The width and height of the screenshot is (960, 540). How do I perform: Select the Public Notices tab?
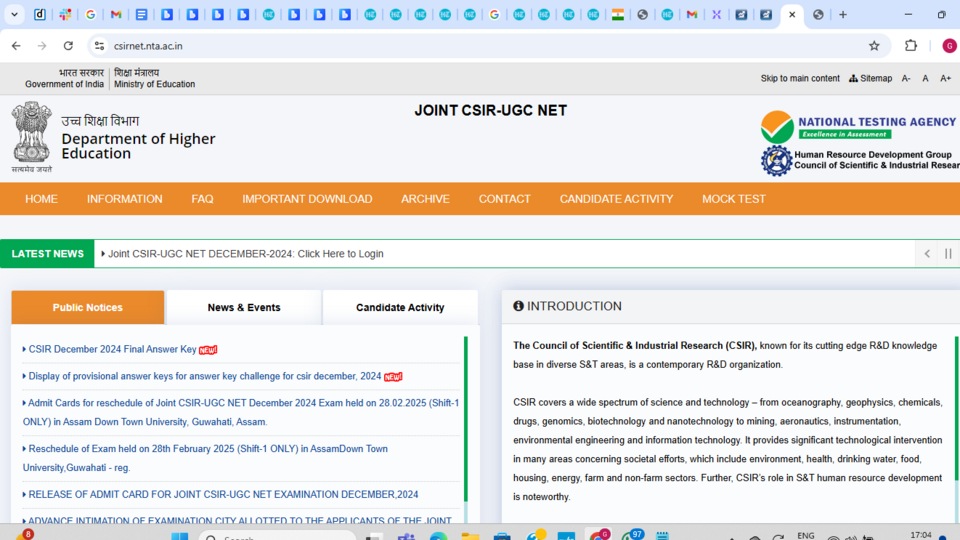[88, 307]
